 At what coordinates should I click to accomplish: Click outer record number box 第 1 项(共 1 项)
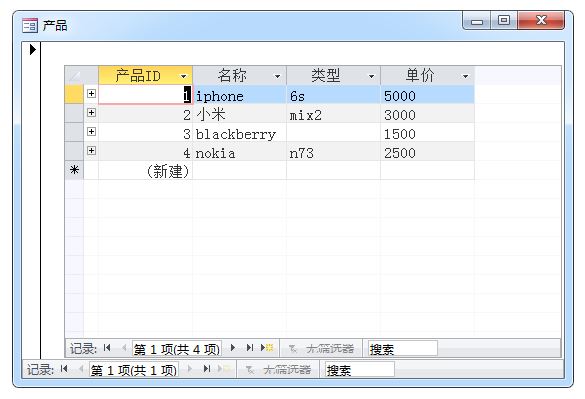(134, 370)
